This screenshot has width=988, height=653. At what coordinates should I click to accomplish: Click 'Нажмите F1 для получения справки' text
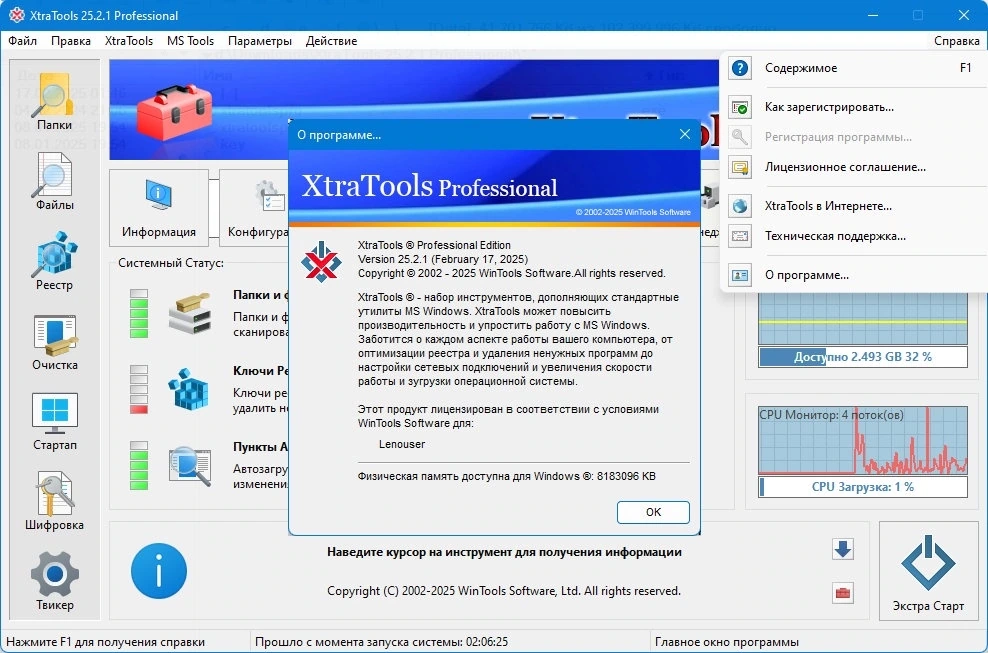105,642
